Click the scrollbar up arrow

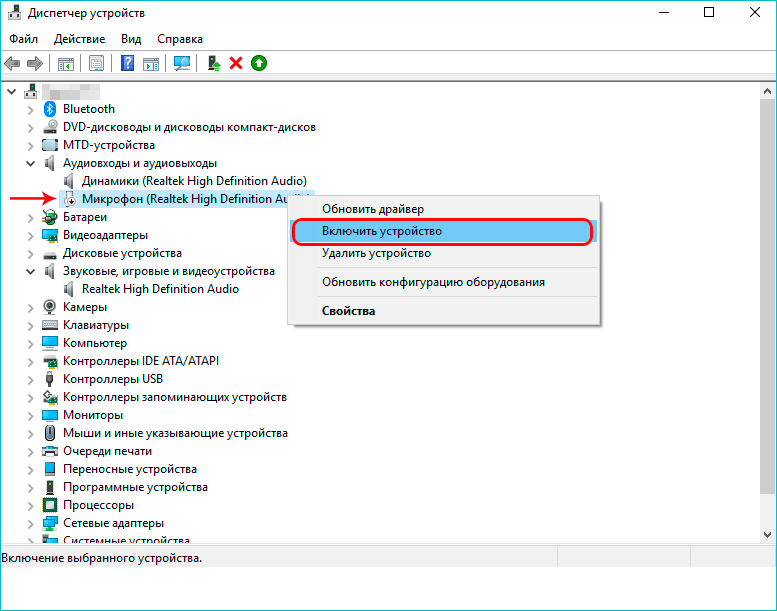point(768,91)
